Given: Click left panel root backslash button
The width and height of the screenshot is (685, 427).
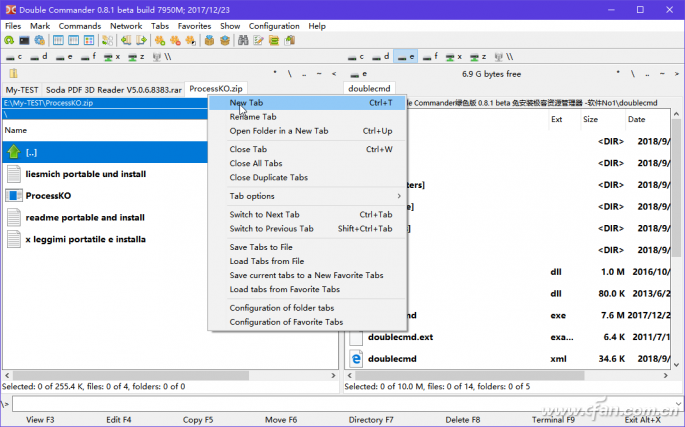Looking at the screenshot, I should 290,73.
